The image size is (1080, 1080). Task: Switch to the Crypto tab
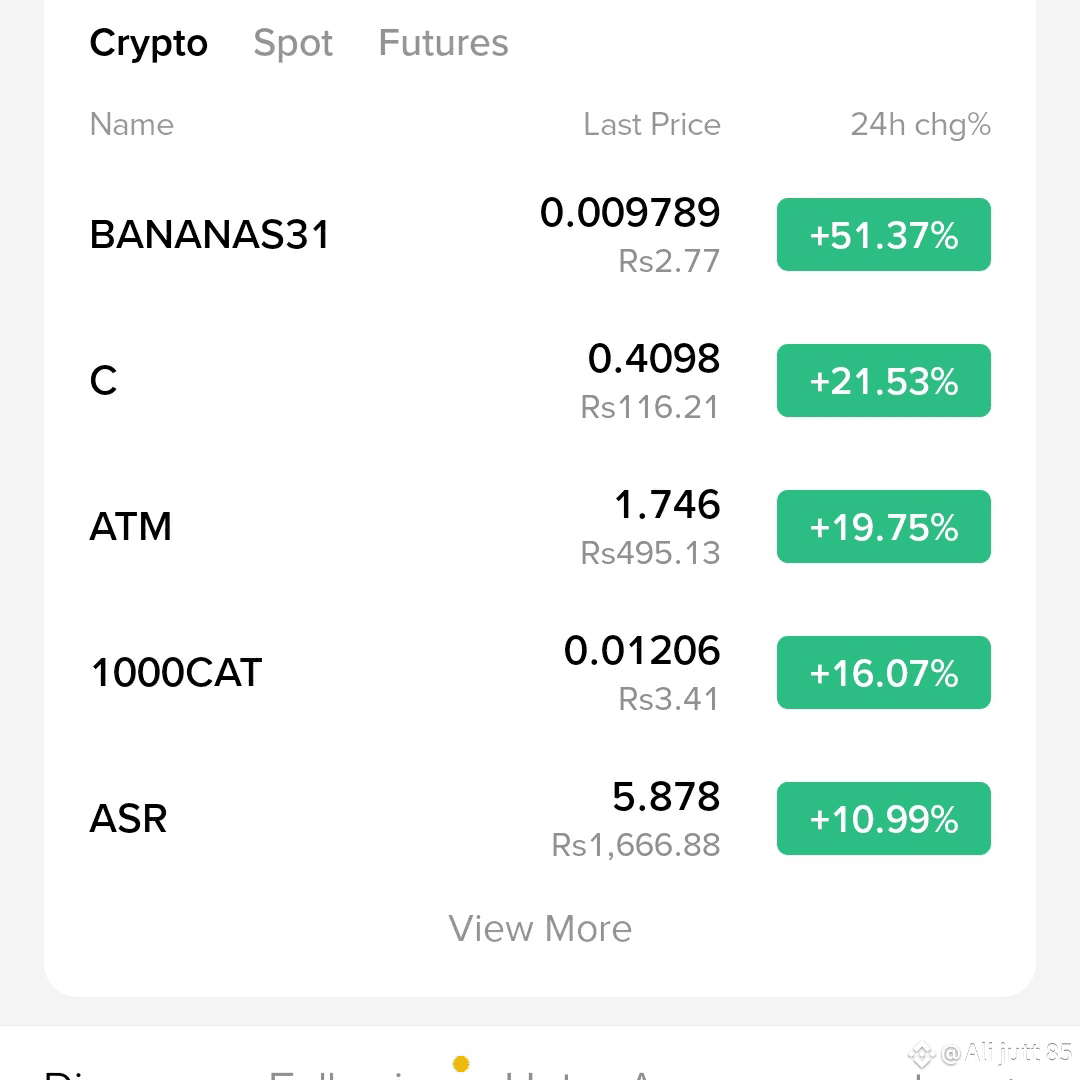(148, 44)
